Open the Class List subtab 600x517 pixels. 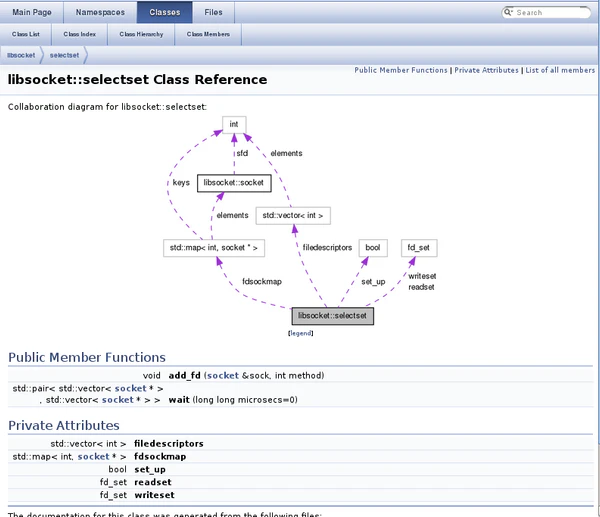[x=27, y=34]
